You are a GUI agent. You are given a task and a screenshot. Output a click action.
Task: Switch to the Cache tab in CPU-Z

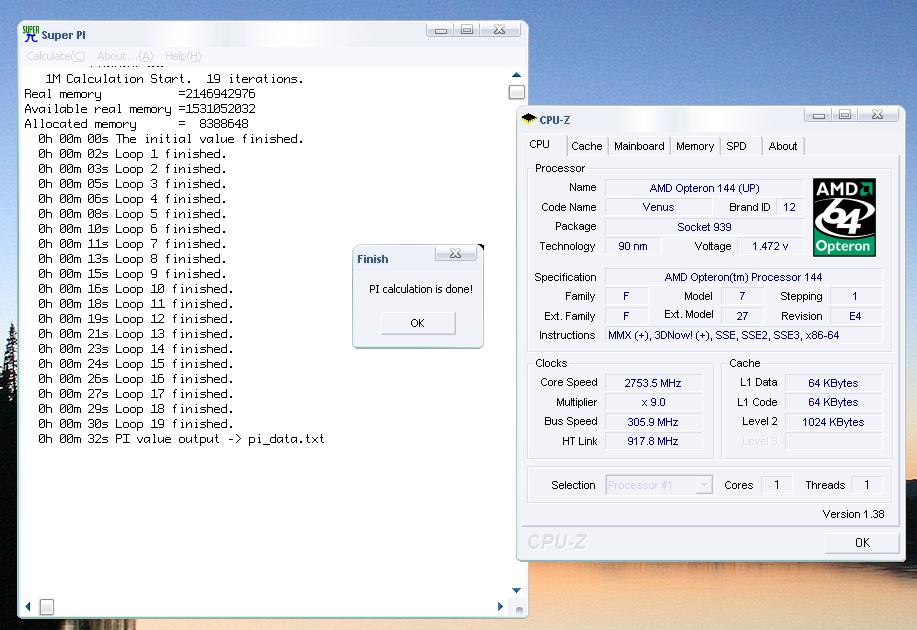(x=587, y=146)
